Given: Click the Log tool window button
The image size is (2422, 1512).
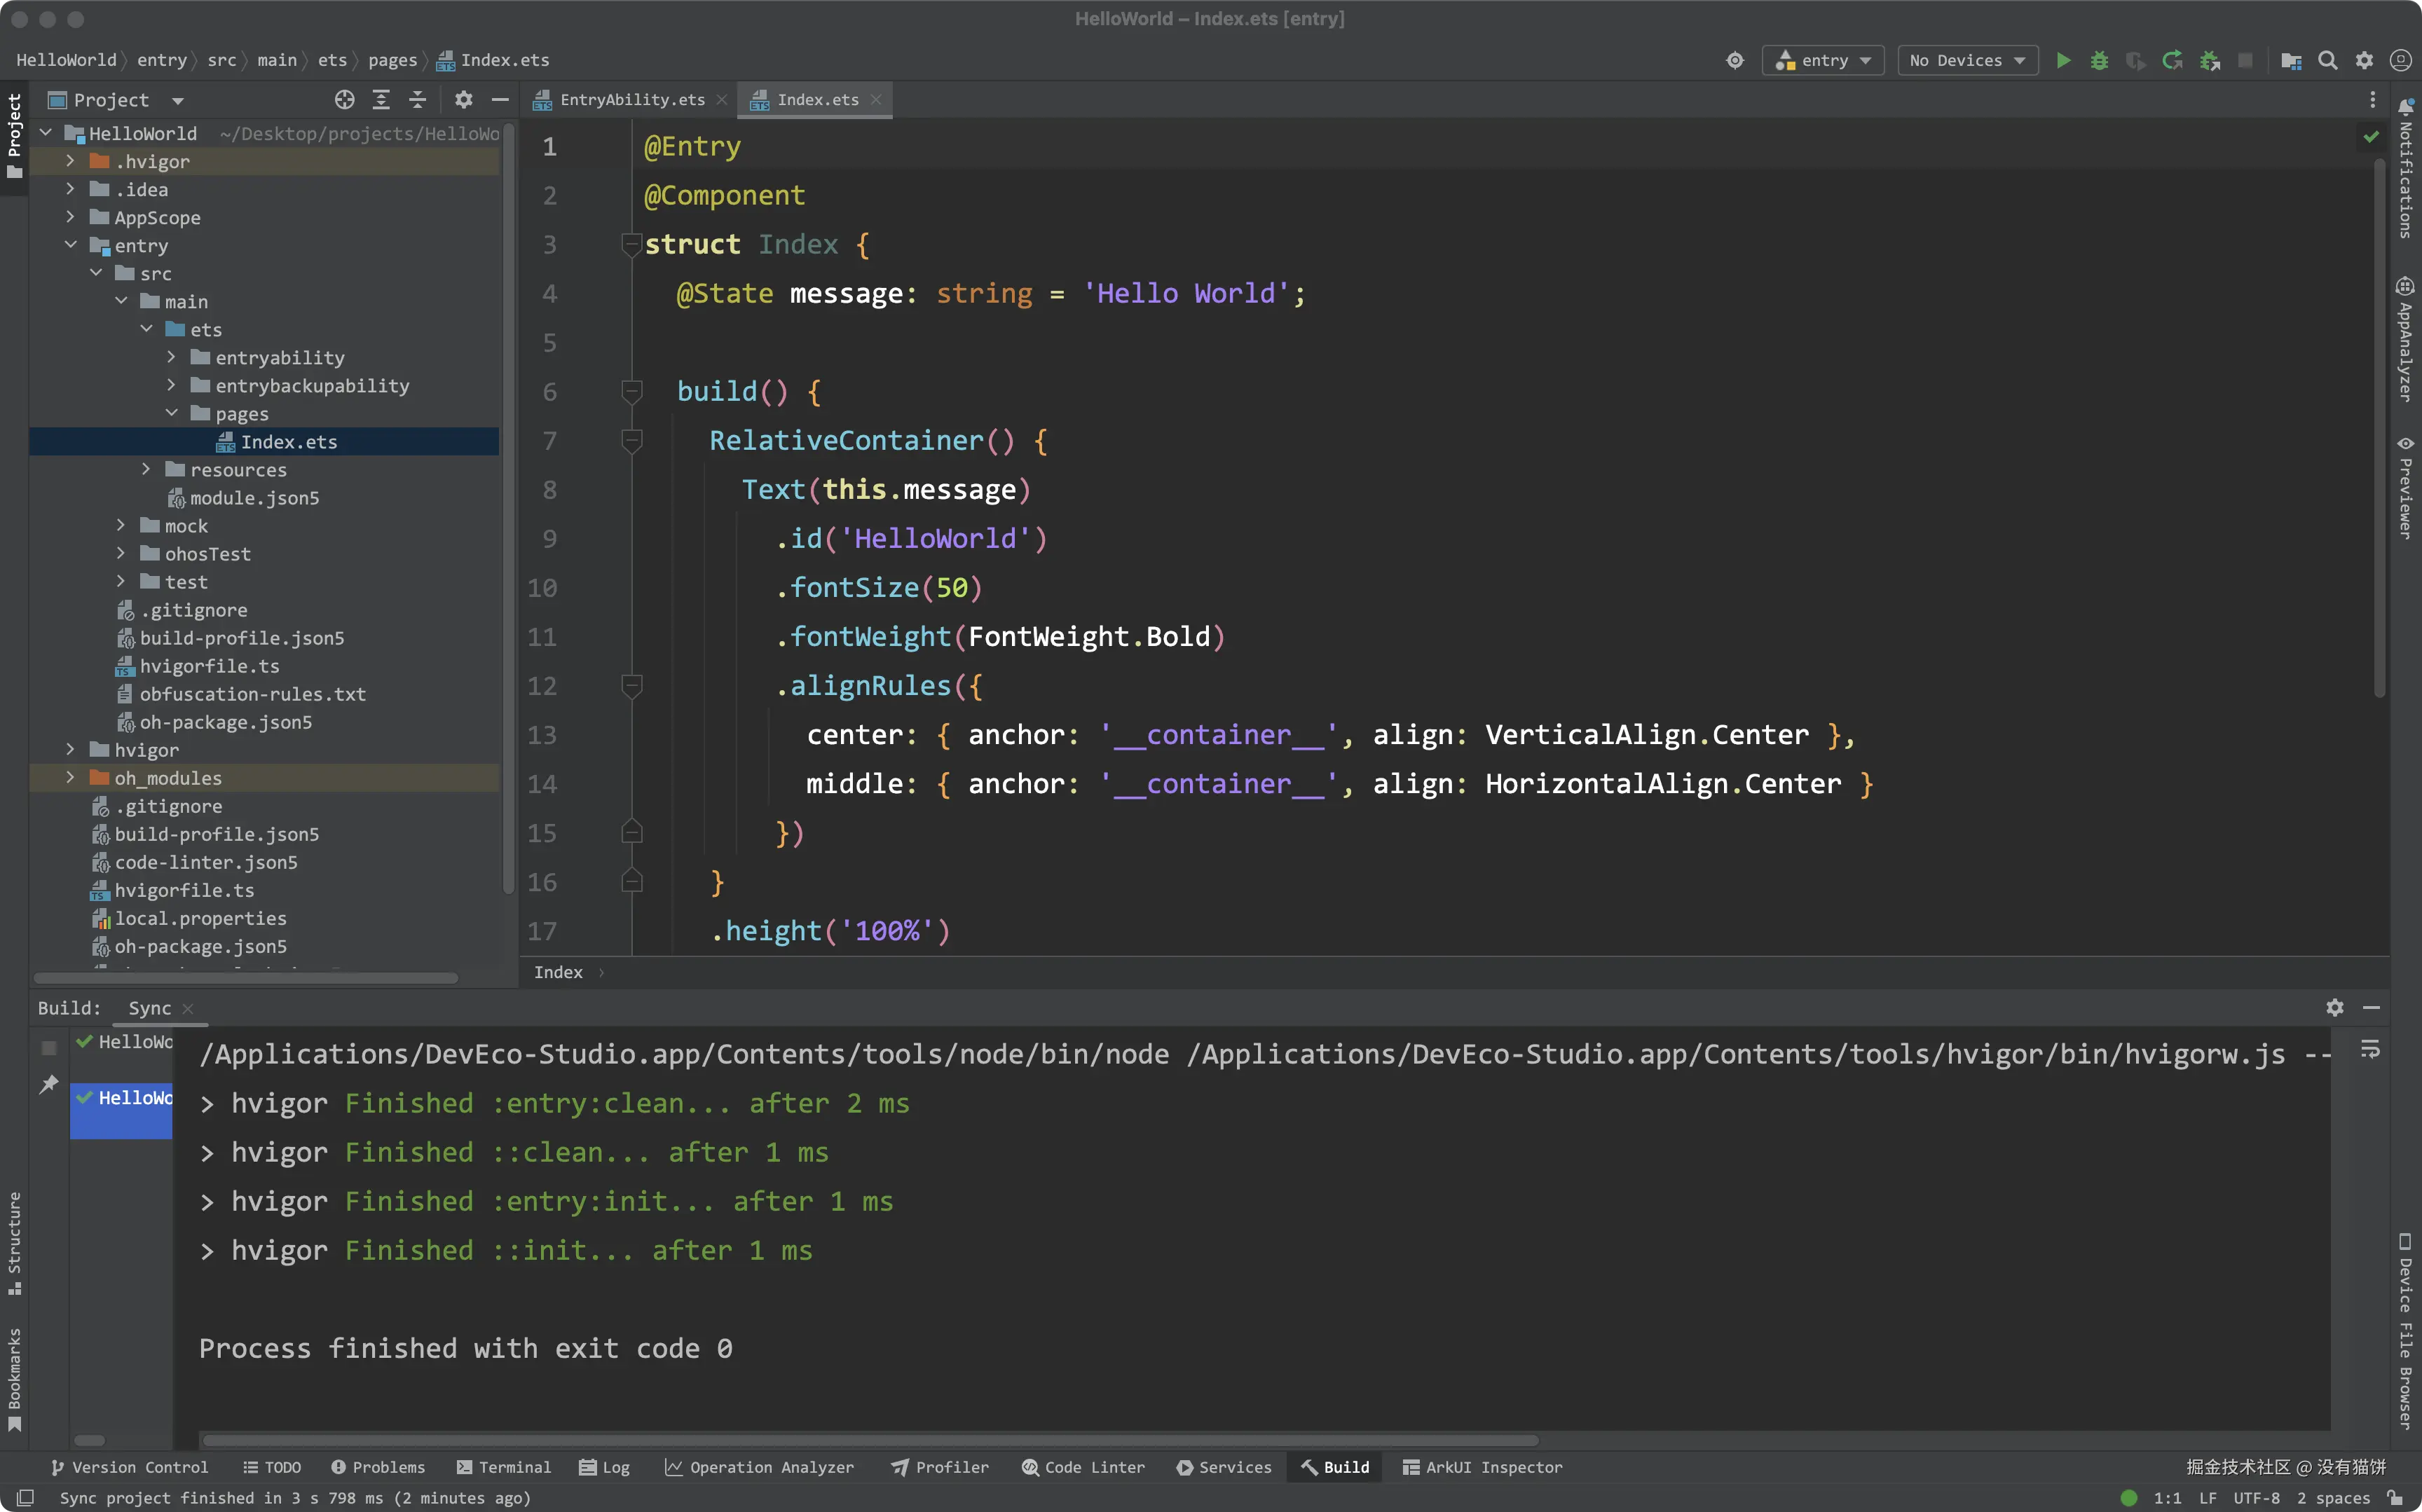Looking at the screenshot, I should click(x=605, y=1468).
